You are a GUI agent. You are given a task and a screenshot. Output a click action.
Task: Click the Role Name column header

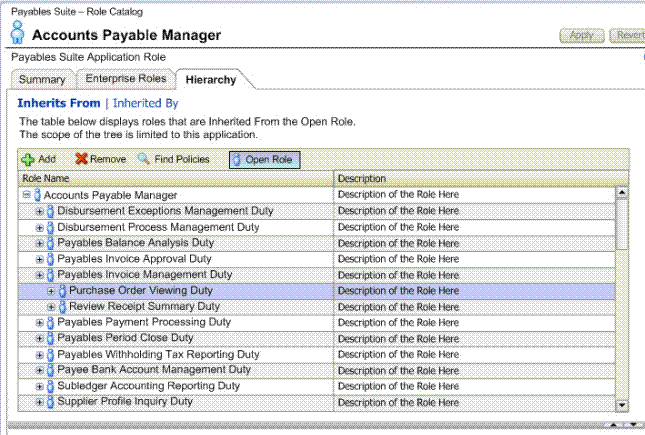coord(176,179)
